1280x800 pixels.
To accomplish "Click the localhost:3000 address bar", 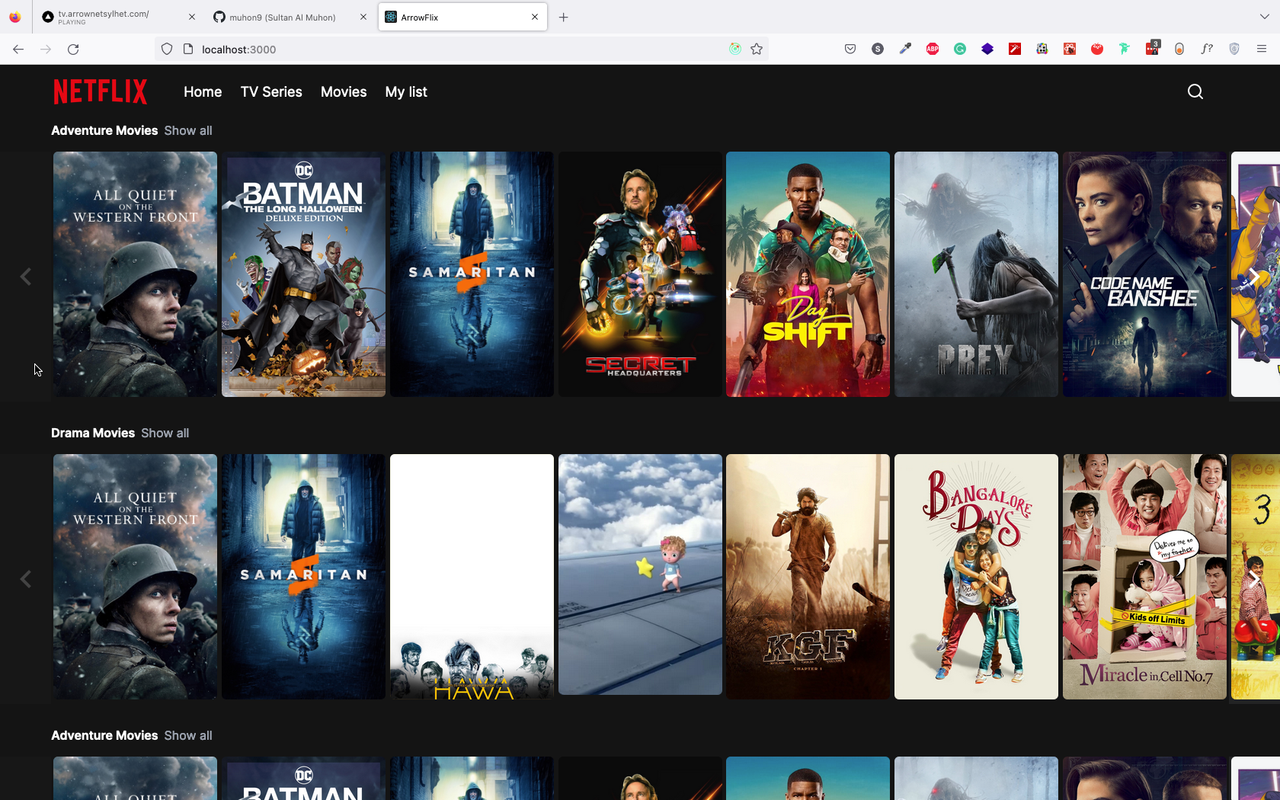I will pyautogui.click(x=460, y=49).
